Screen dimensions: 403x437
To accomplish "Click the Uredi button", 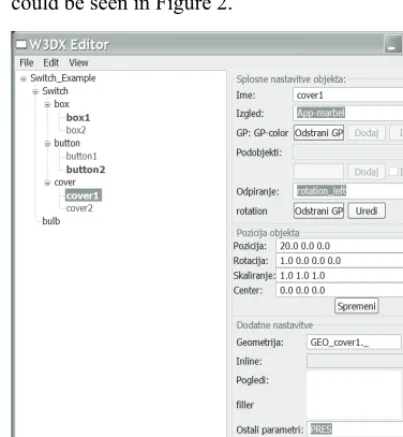I will pos(367,211).
